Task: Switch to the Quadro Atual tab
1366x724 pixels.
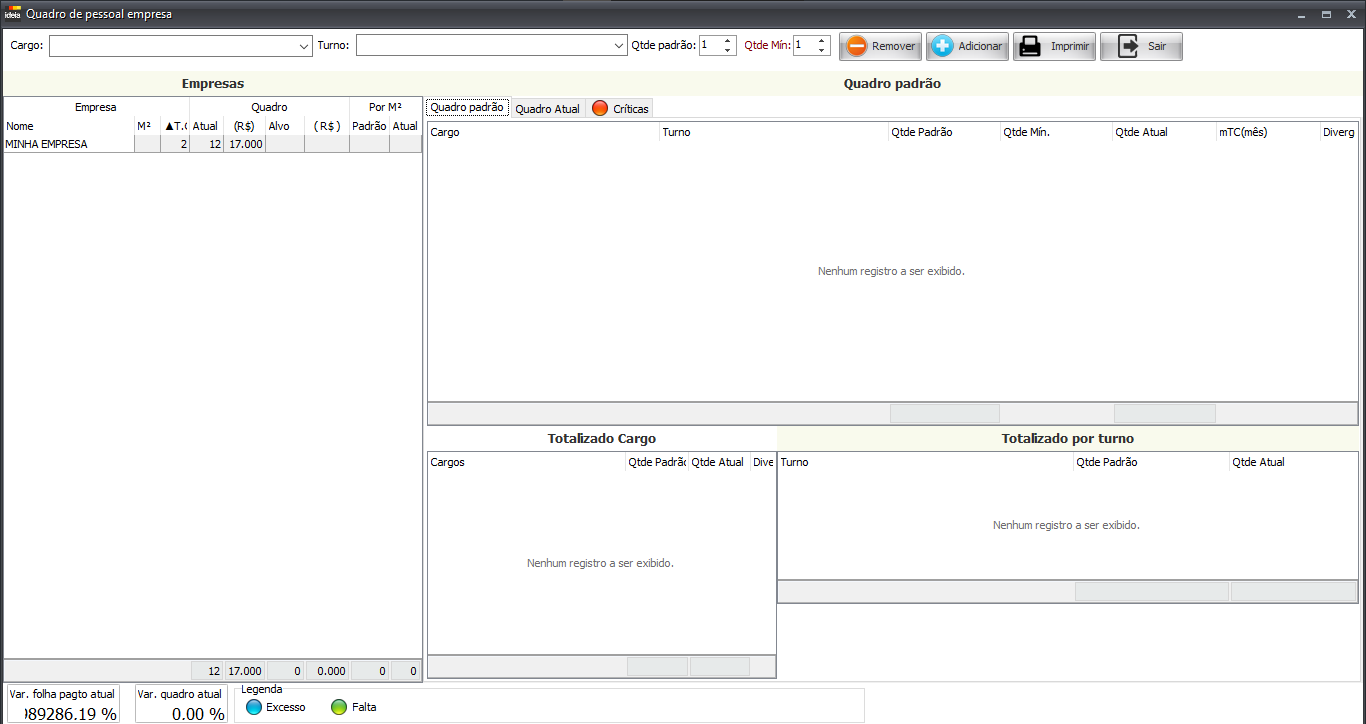Action: point(547,108)
